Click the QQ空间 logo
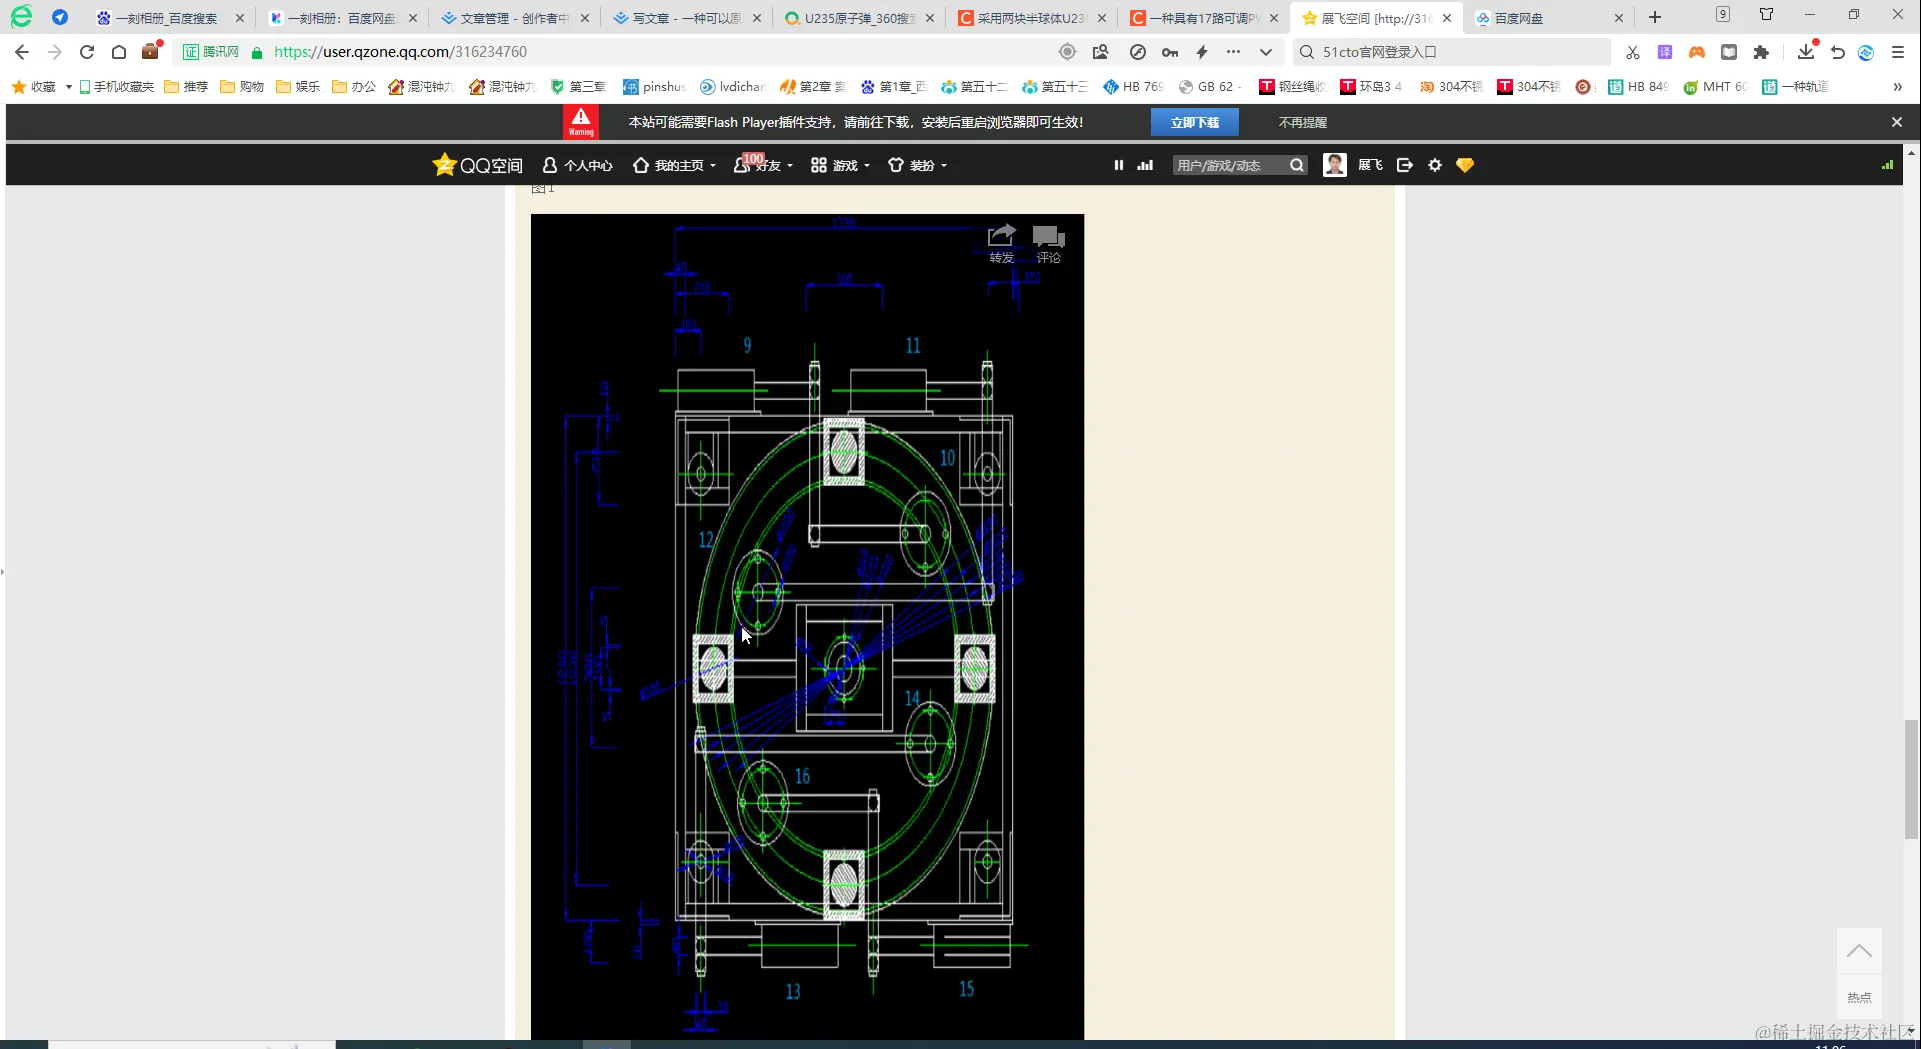This screenshot has height=1049, width=1921. (477, 165)
